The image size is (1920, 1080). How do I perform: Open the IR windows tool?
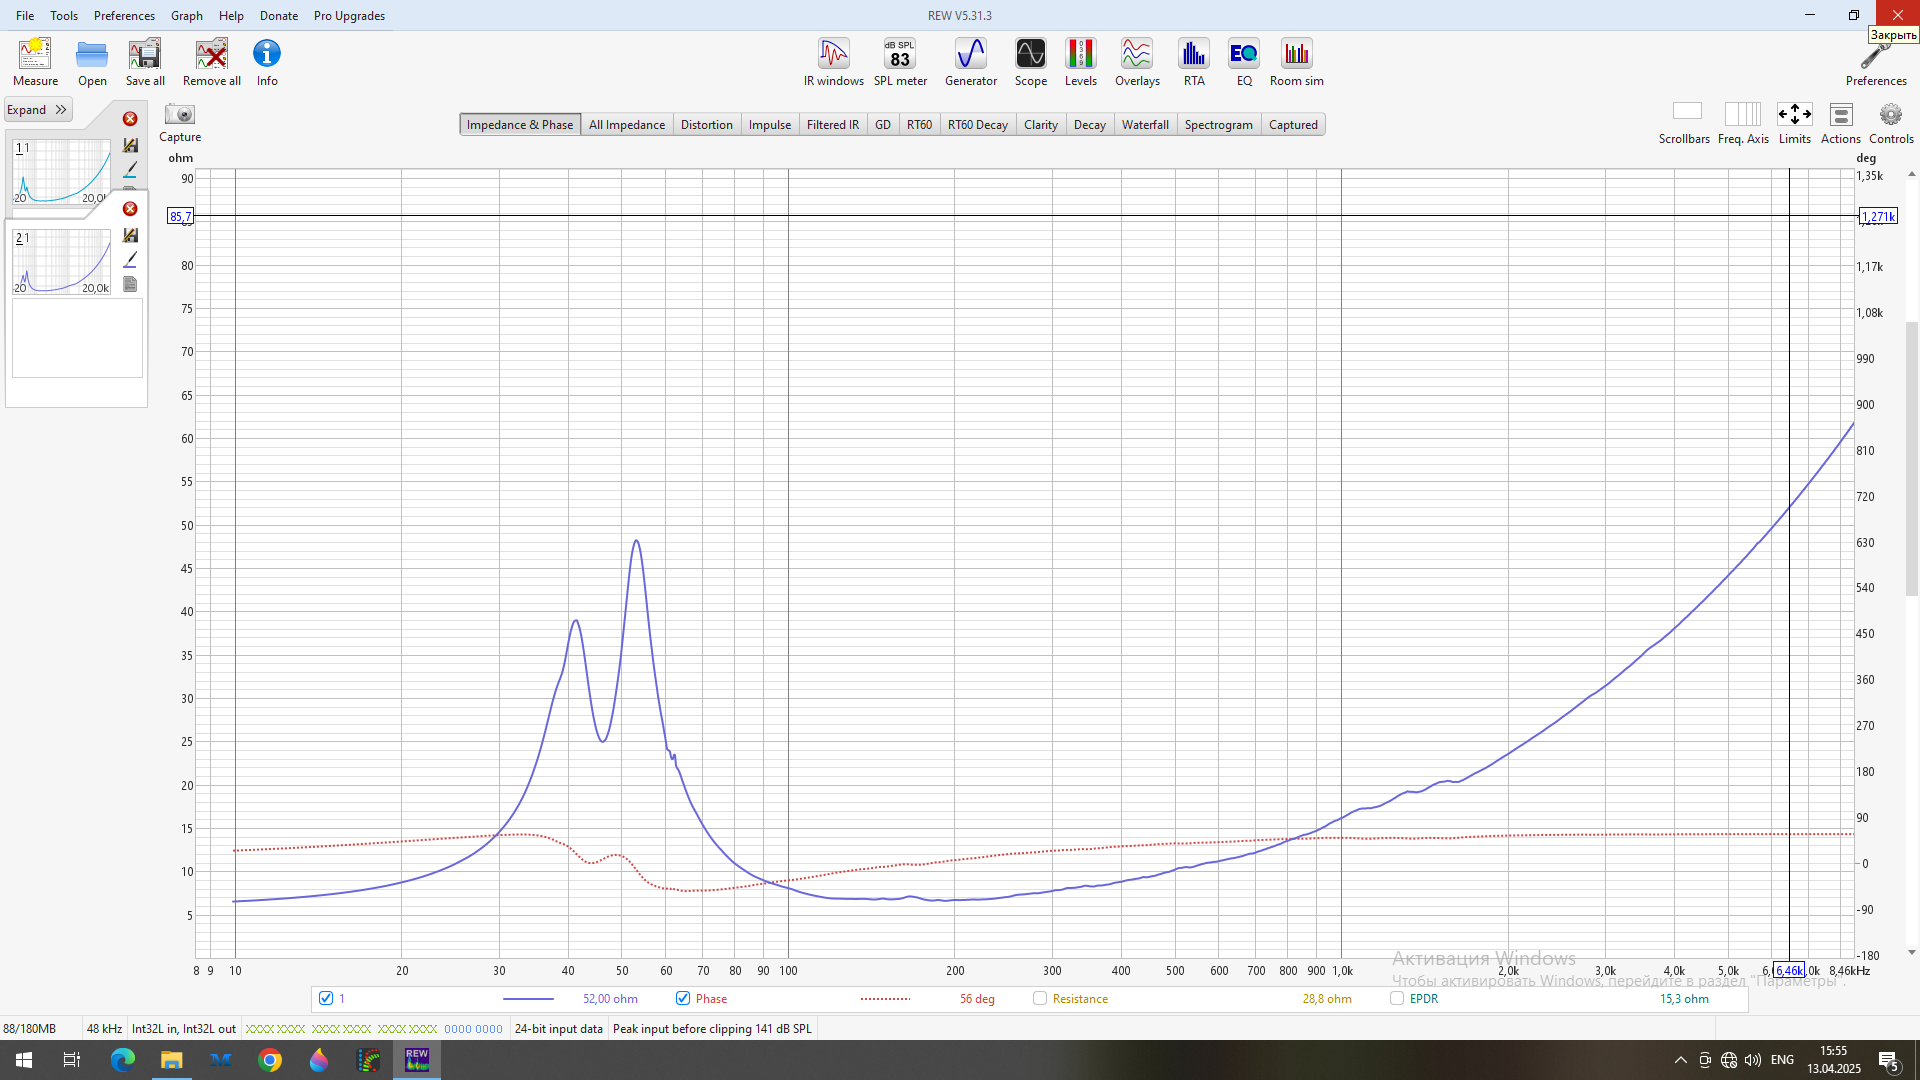click(x=834, y=62)
